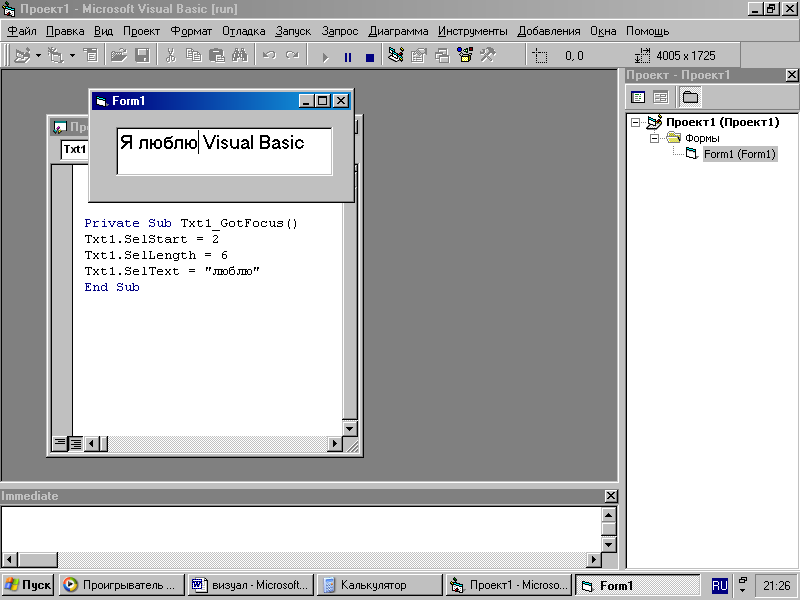The height and width of the screenshot is (600, 800).
Task: Click the Copy toolbar icon
Action: (193, 55)
